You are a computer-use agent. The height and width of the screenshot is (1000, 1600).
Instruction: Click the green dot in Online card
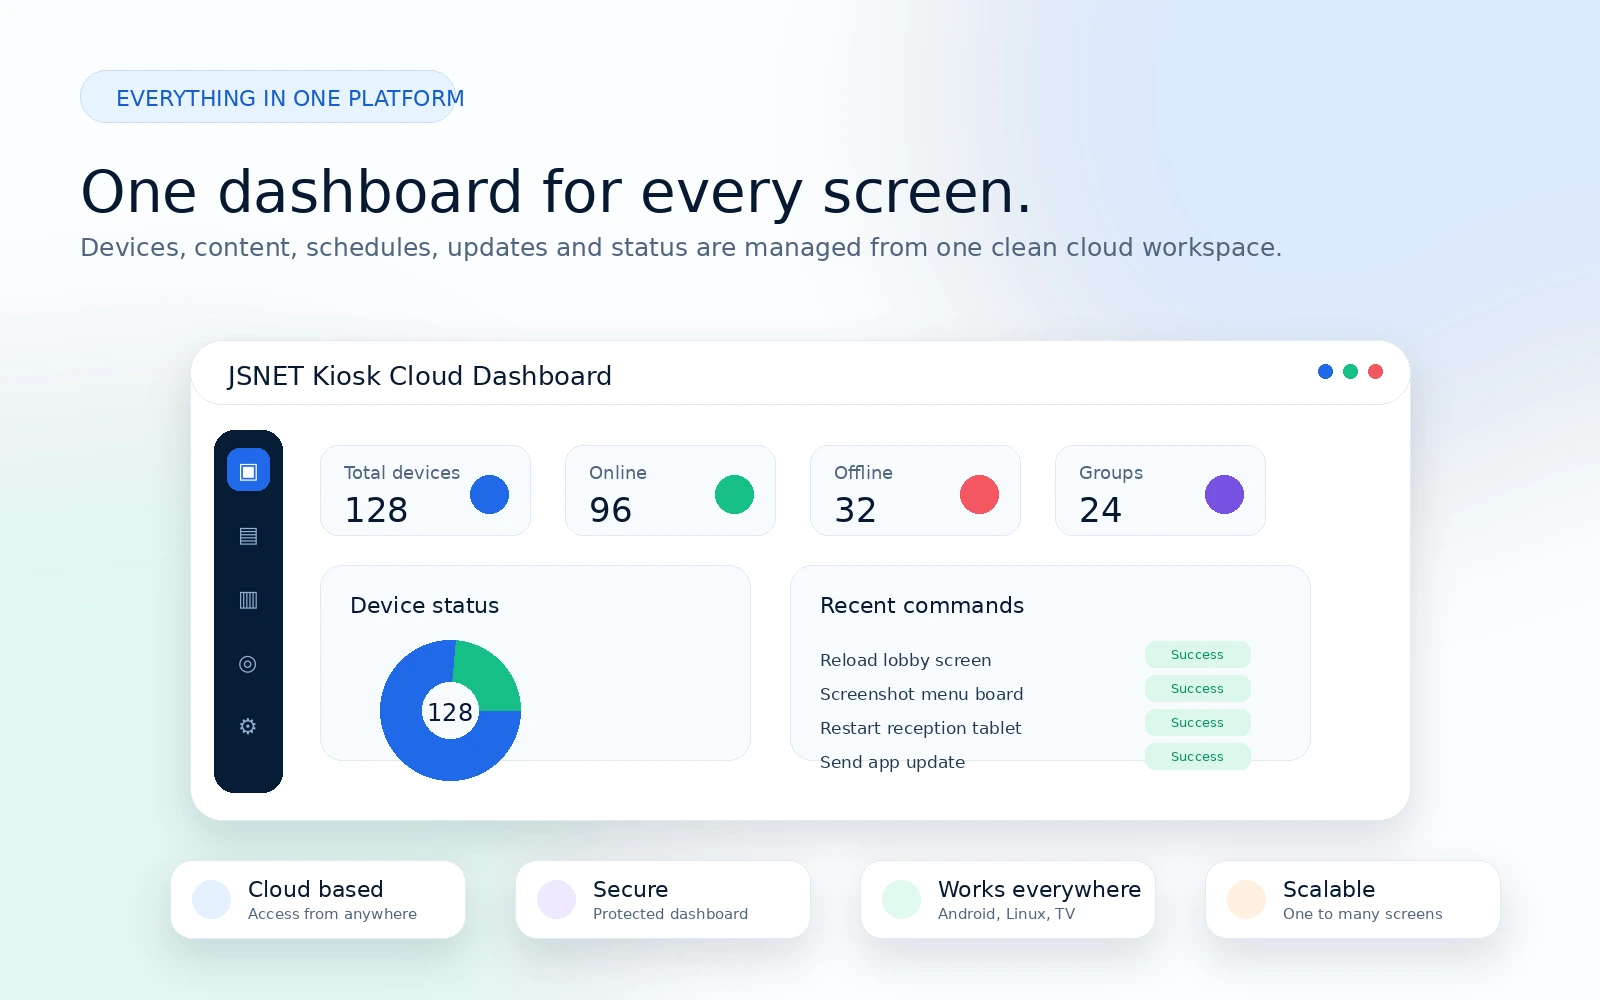pos(734,494)
